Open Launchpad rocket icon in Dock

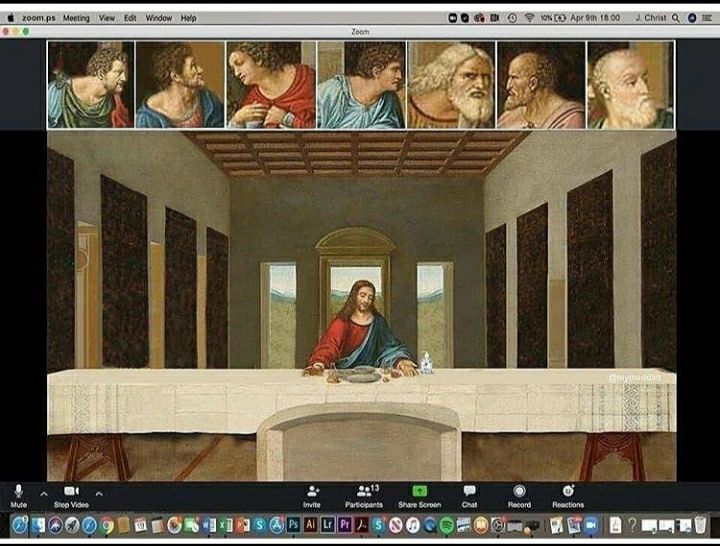coord(72,525)
